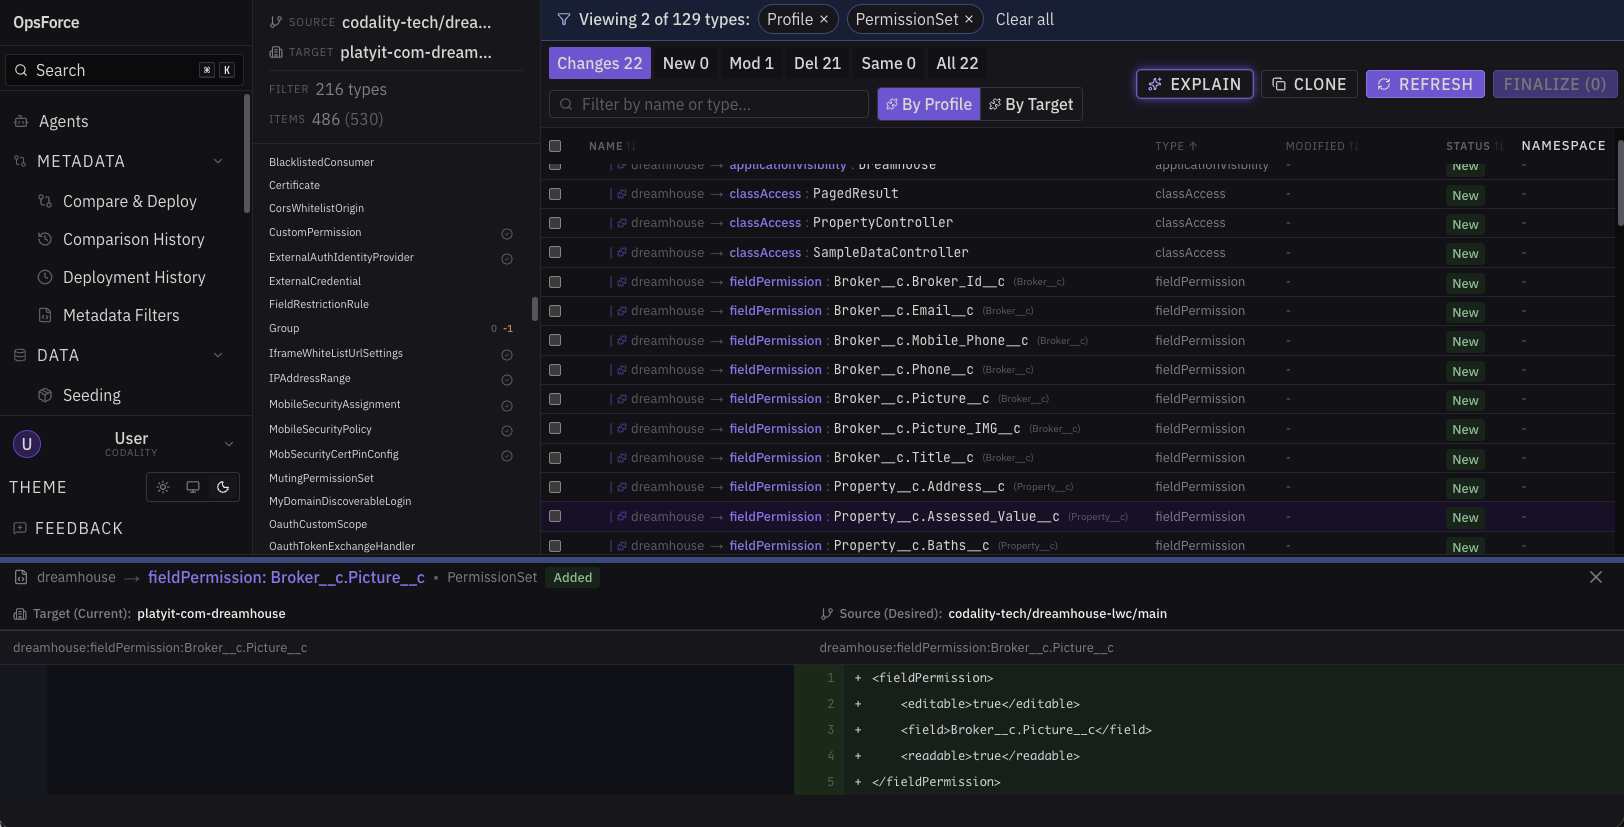Switch to the Changes 22 tab
1624x827 pixels.
[600, 63]
